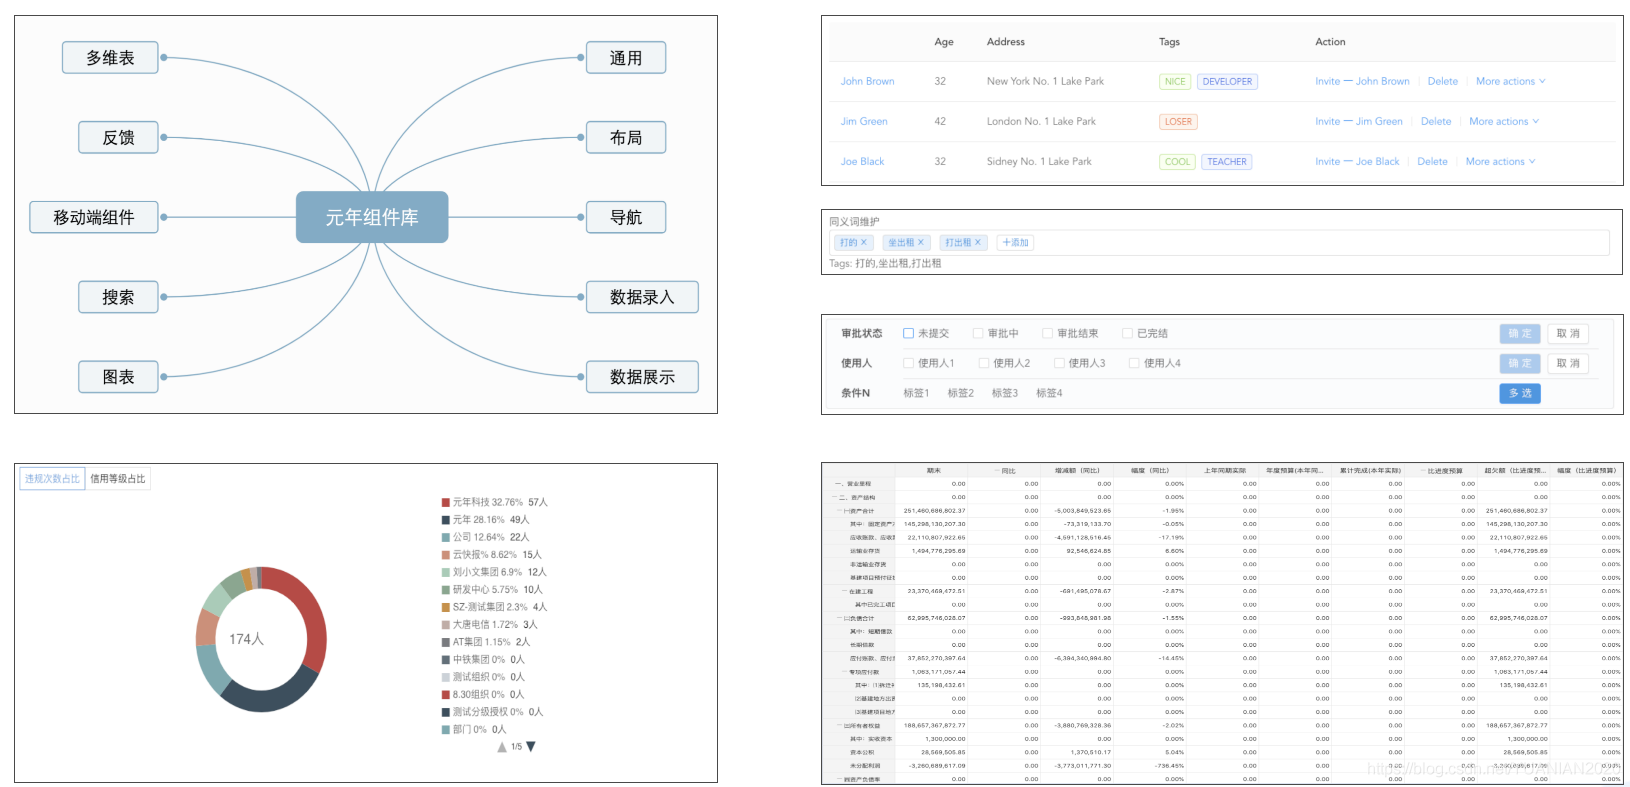This screenshot has width=1630, height=787.
Task: Open More actions dropdown for John Brown
Action: (x=1511, y=82)
